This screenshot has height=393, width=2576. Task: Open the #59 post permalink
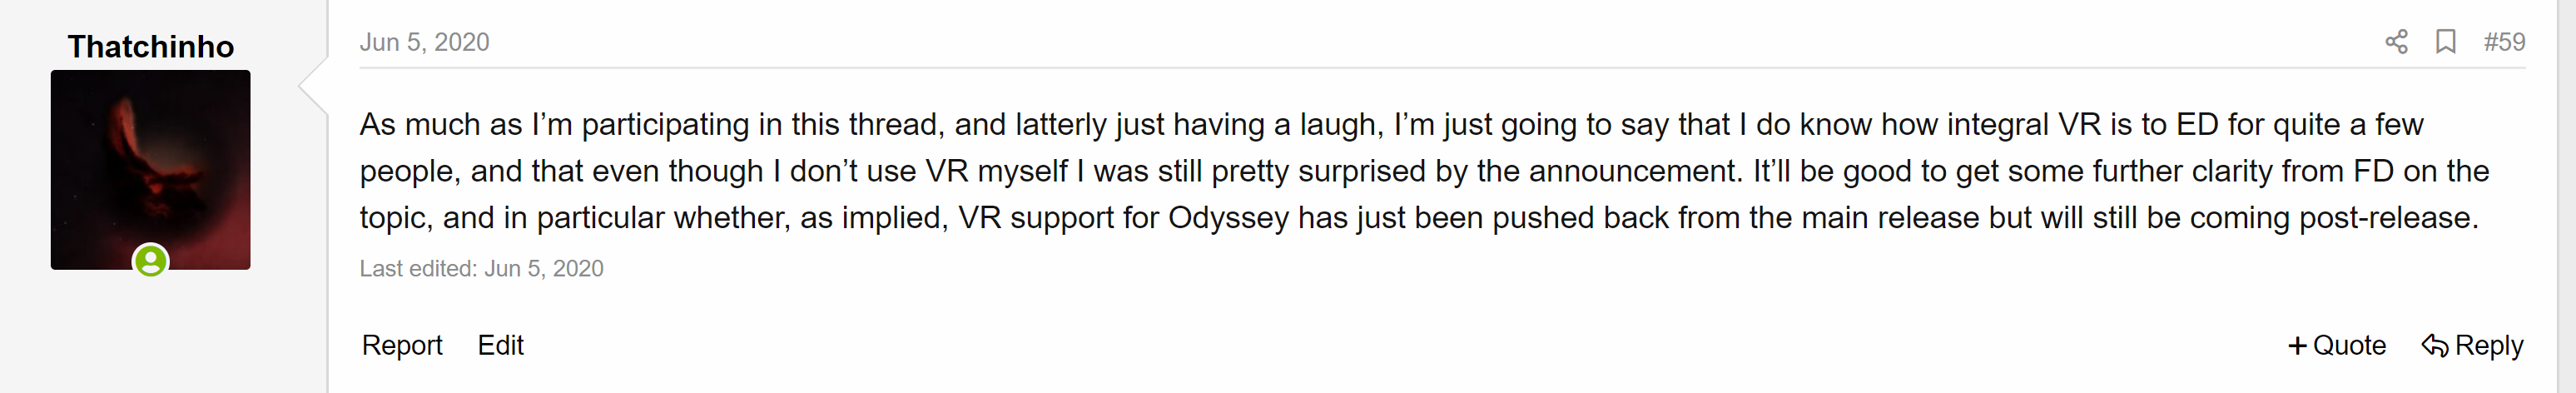point(2504,42)
